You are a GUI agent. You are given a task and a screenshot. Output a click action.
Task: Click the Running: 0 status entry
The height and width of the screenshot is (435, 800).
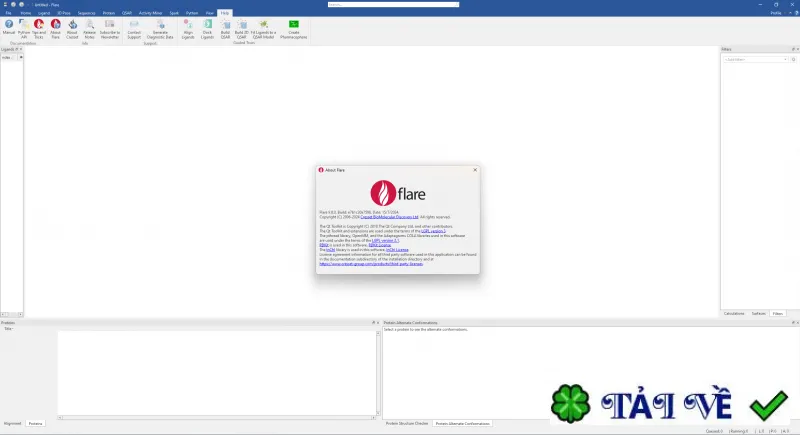[739, 431]
